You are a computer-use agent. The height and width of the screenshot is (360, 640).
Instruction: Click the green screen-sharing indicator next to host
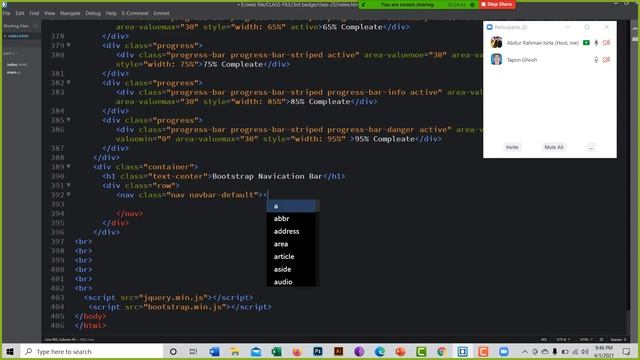coord(586,43)
